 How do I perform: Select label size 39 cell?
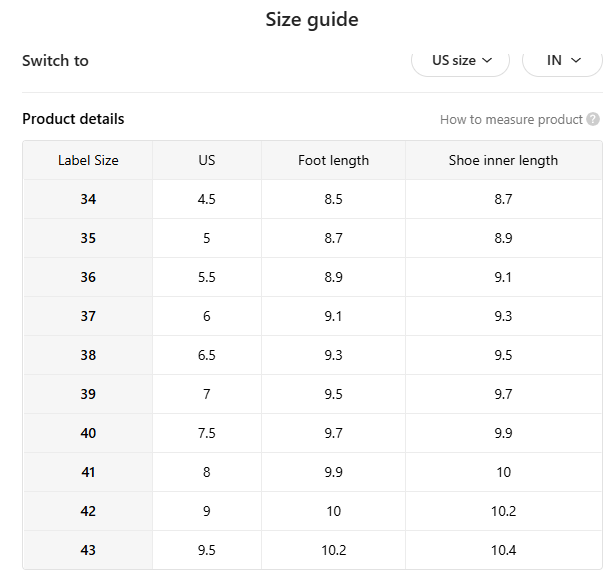pos(88,394)
